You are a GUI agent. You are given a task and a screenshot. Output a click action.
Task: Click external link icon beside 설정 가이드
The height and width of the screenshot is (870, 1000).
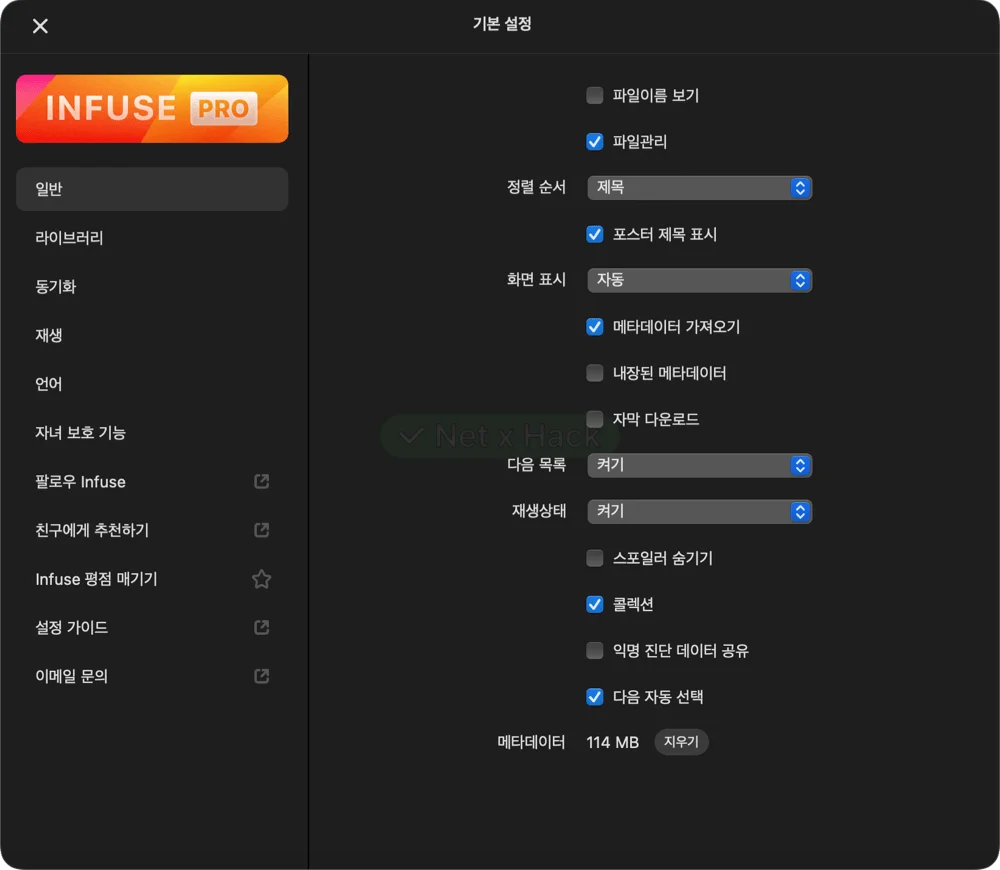point(261,627)
